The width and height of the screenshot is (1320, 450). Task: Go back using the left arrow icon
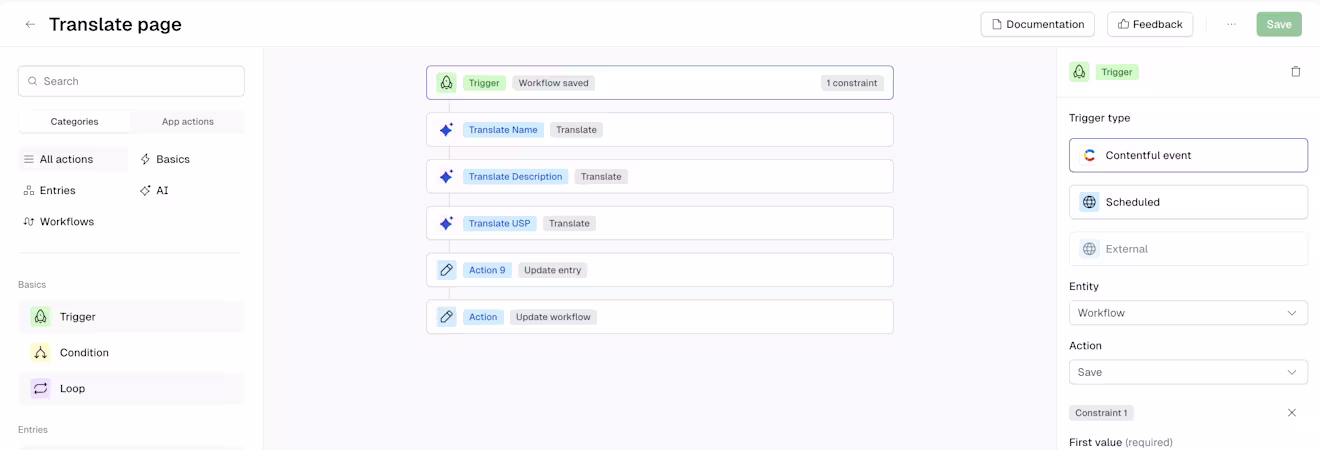tap(30, 24)
